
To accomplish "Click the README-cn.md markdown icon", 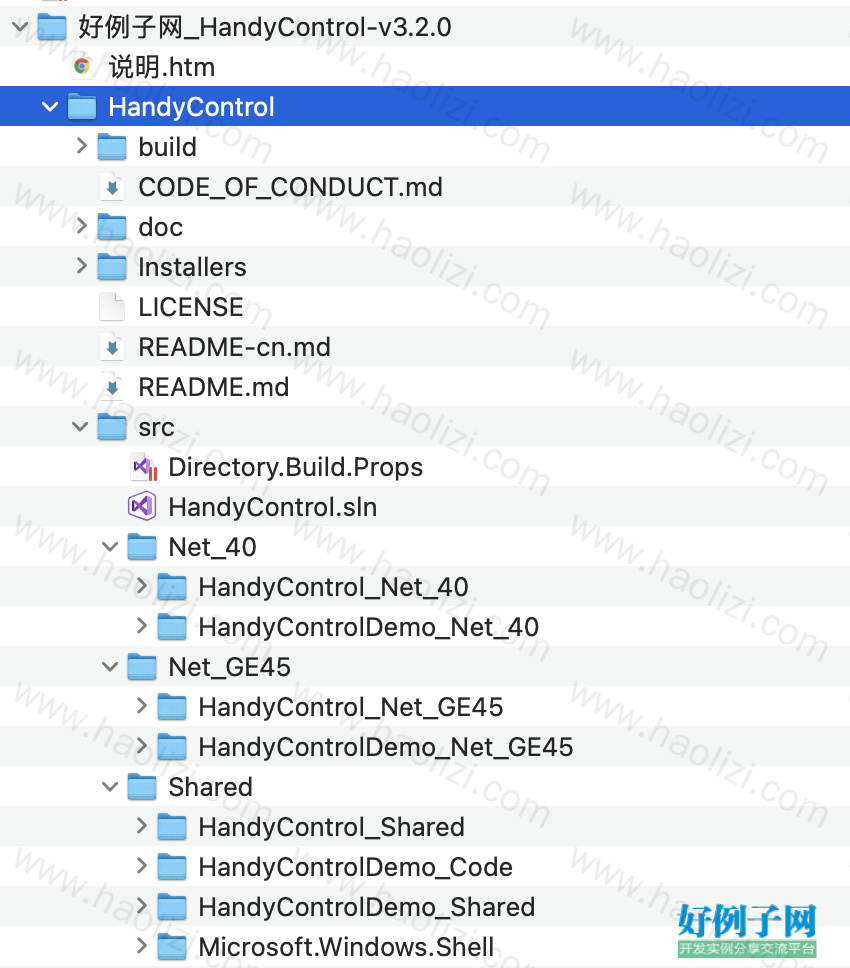I will [112, 346].
